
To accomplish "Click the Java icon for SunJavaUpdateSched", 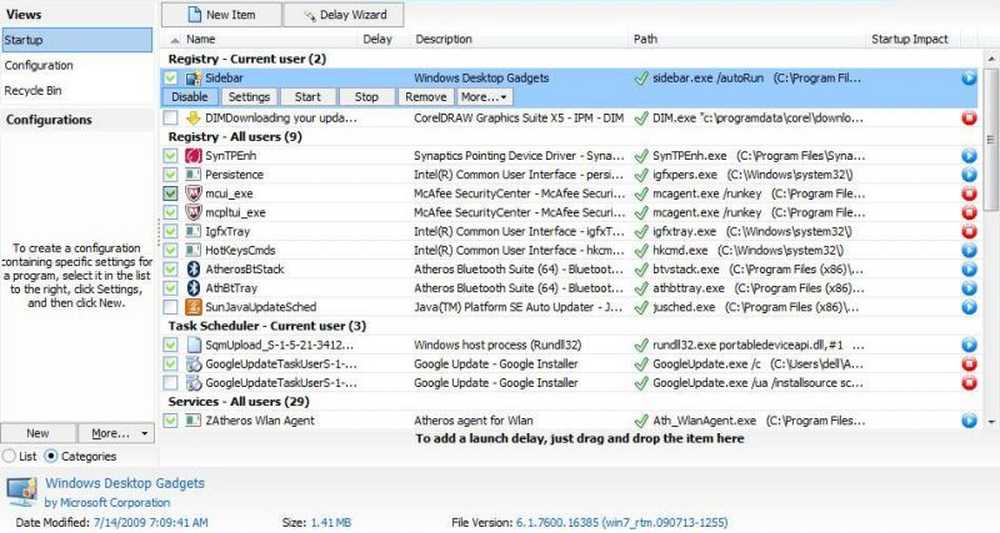I will tap(193, 307).
